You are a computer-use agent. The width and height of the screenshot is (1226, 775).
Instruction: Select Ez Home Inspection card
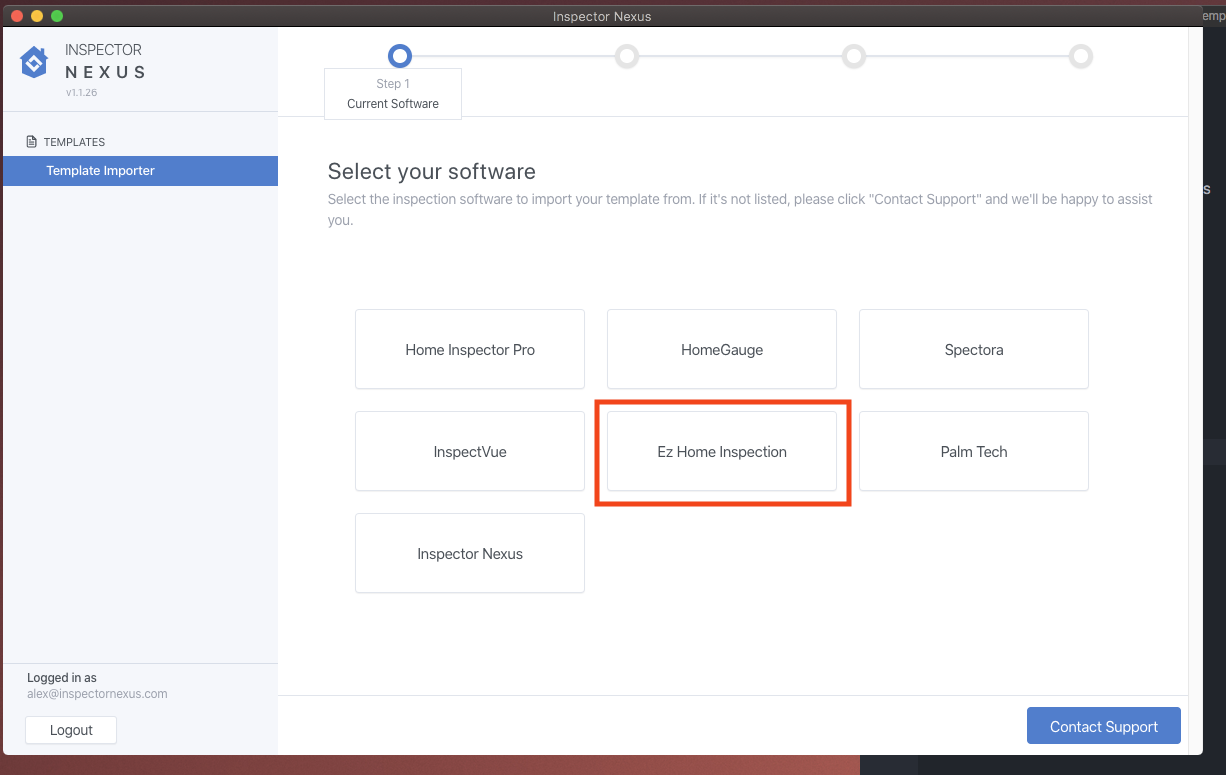722,452
